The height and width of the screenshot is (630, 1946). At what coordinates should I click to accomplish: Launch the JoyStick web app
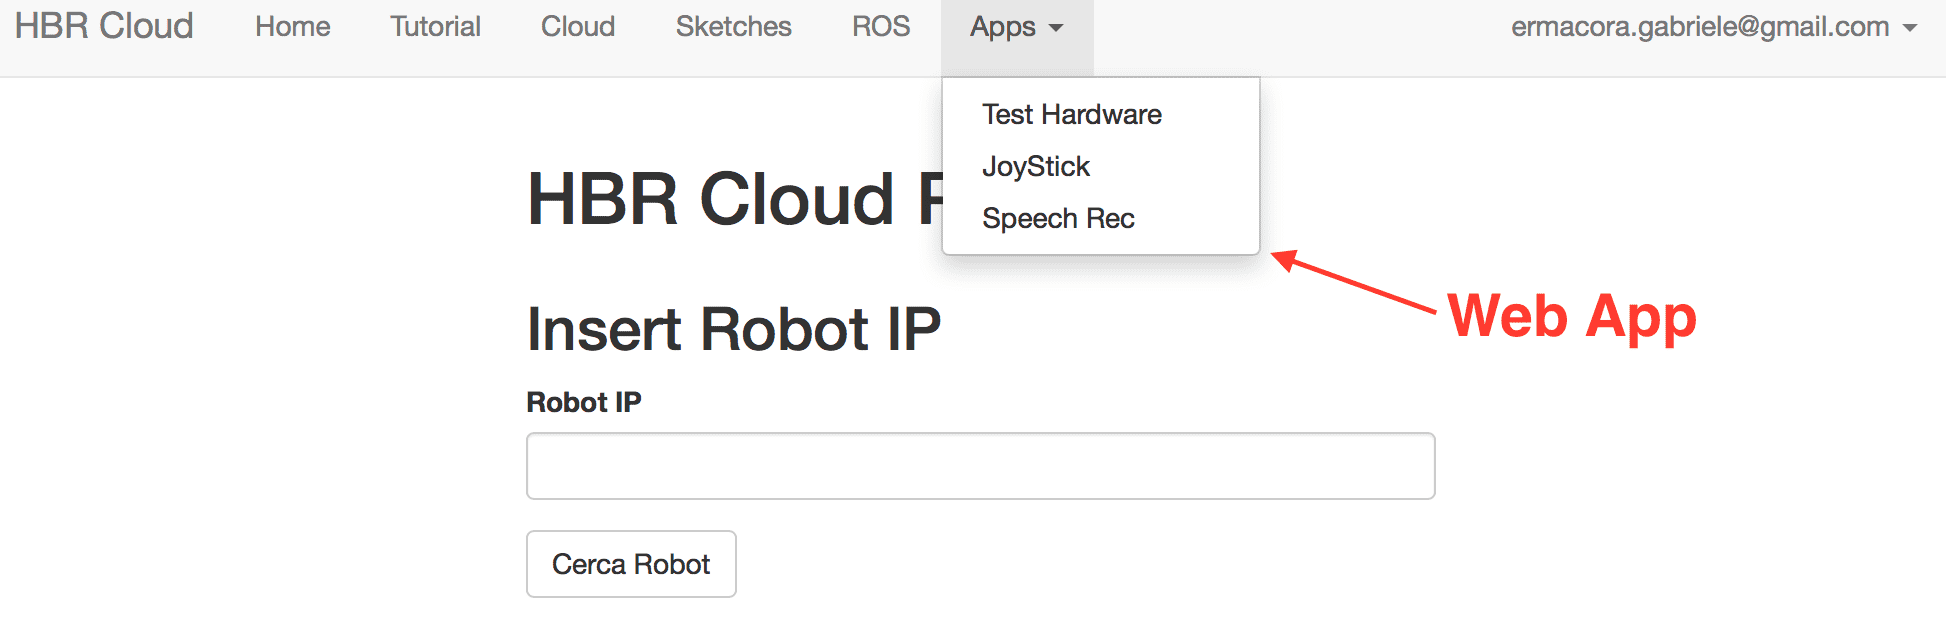[x=1036, y=166]
